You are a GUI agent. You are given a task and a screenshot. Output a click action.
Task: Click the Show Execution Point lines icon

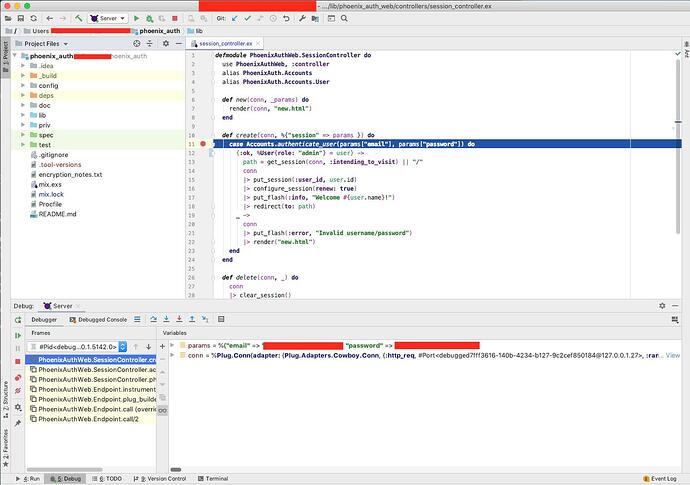(x=137, y=319)
